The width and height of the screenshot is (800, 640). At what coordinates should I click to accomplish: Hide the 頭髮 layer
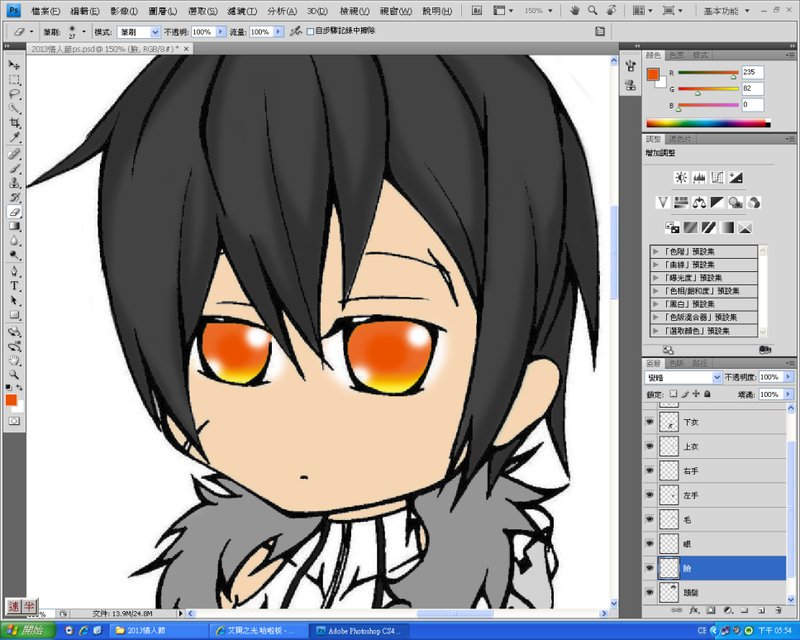pyautogui.click(x=649, y=593)
